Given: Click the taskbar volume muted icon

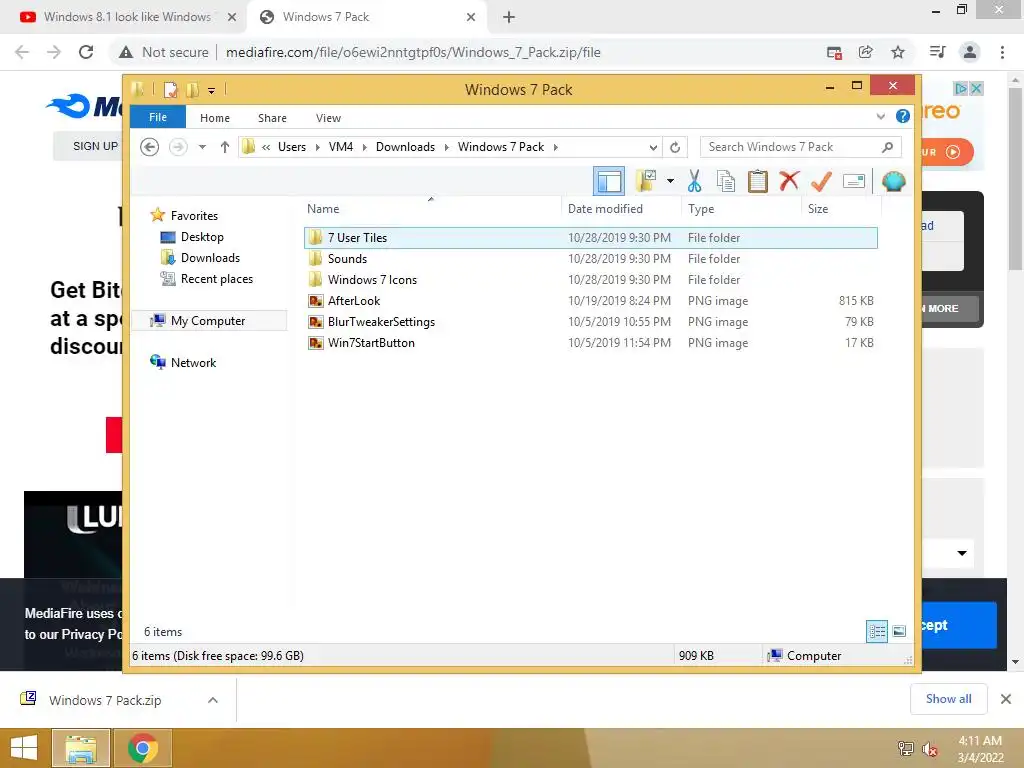Looking at the screenshot, I should point(930,749).
